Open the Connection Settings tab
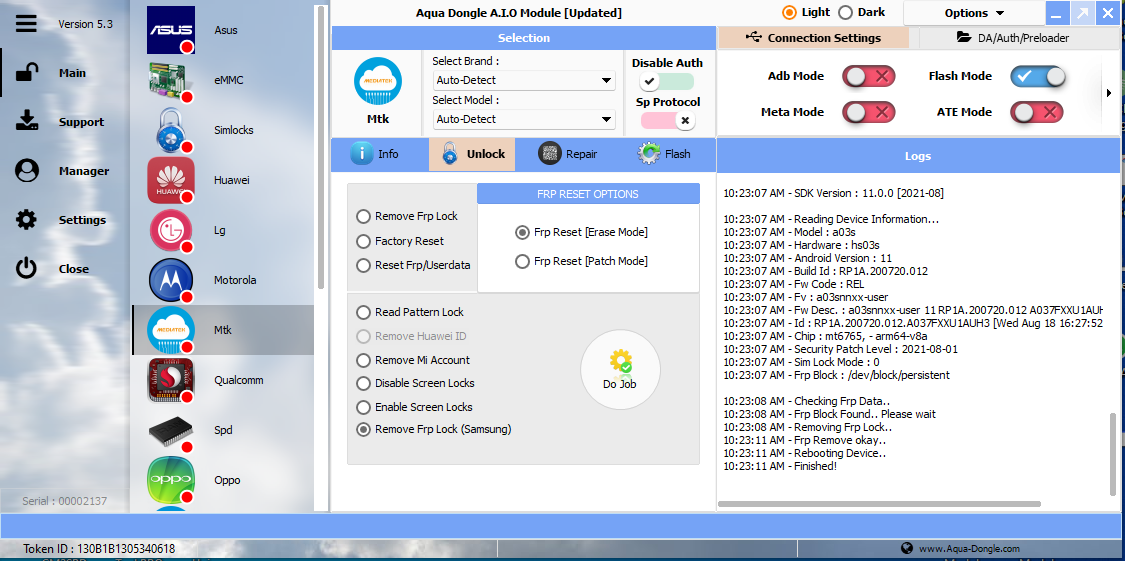 (814, 38)
